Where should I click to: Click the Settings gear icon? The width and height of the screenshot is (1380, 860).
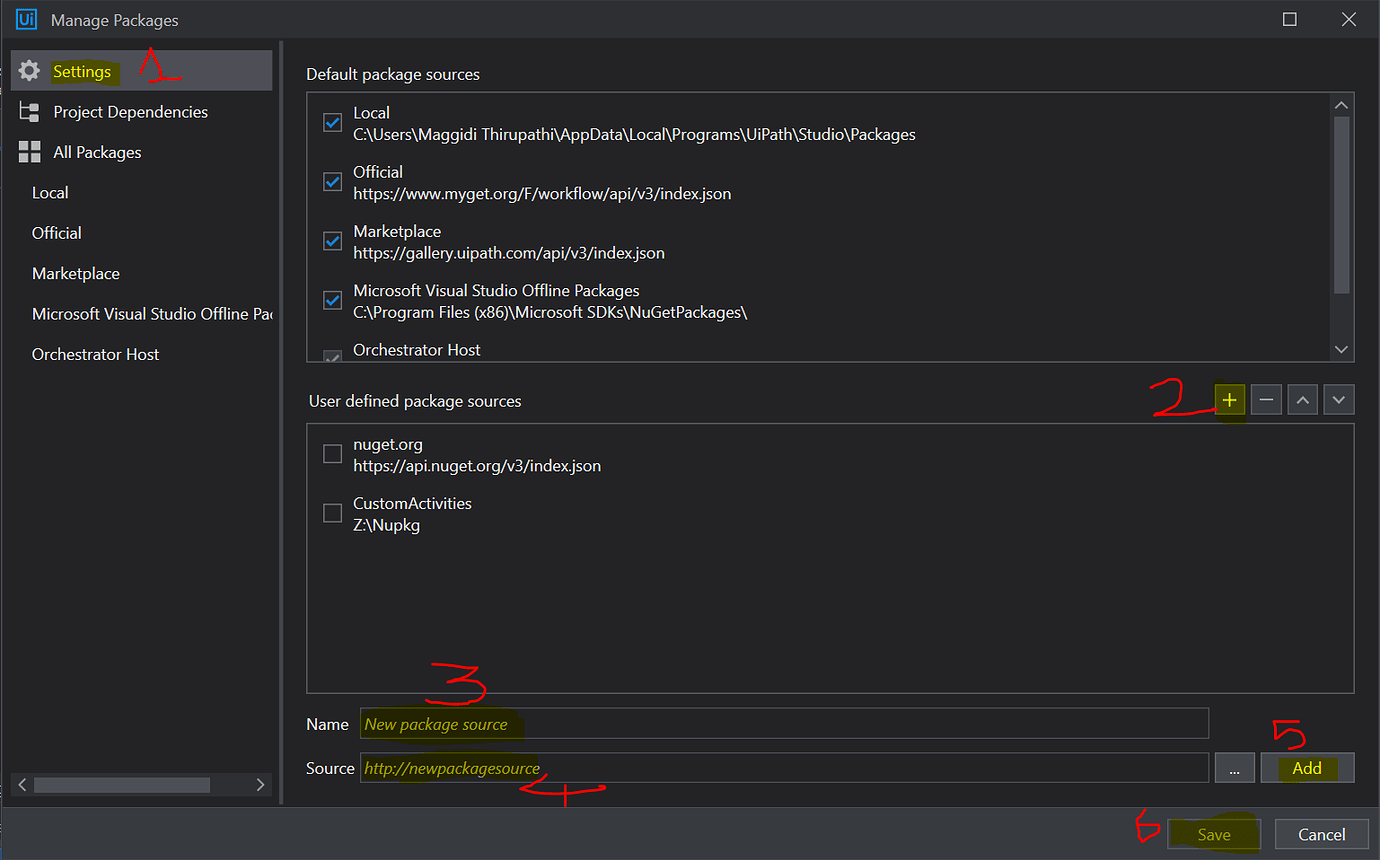tap(30, 71)
